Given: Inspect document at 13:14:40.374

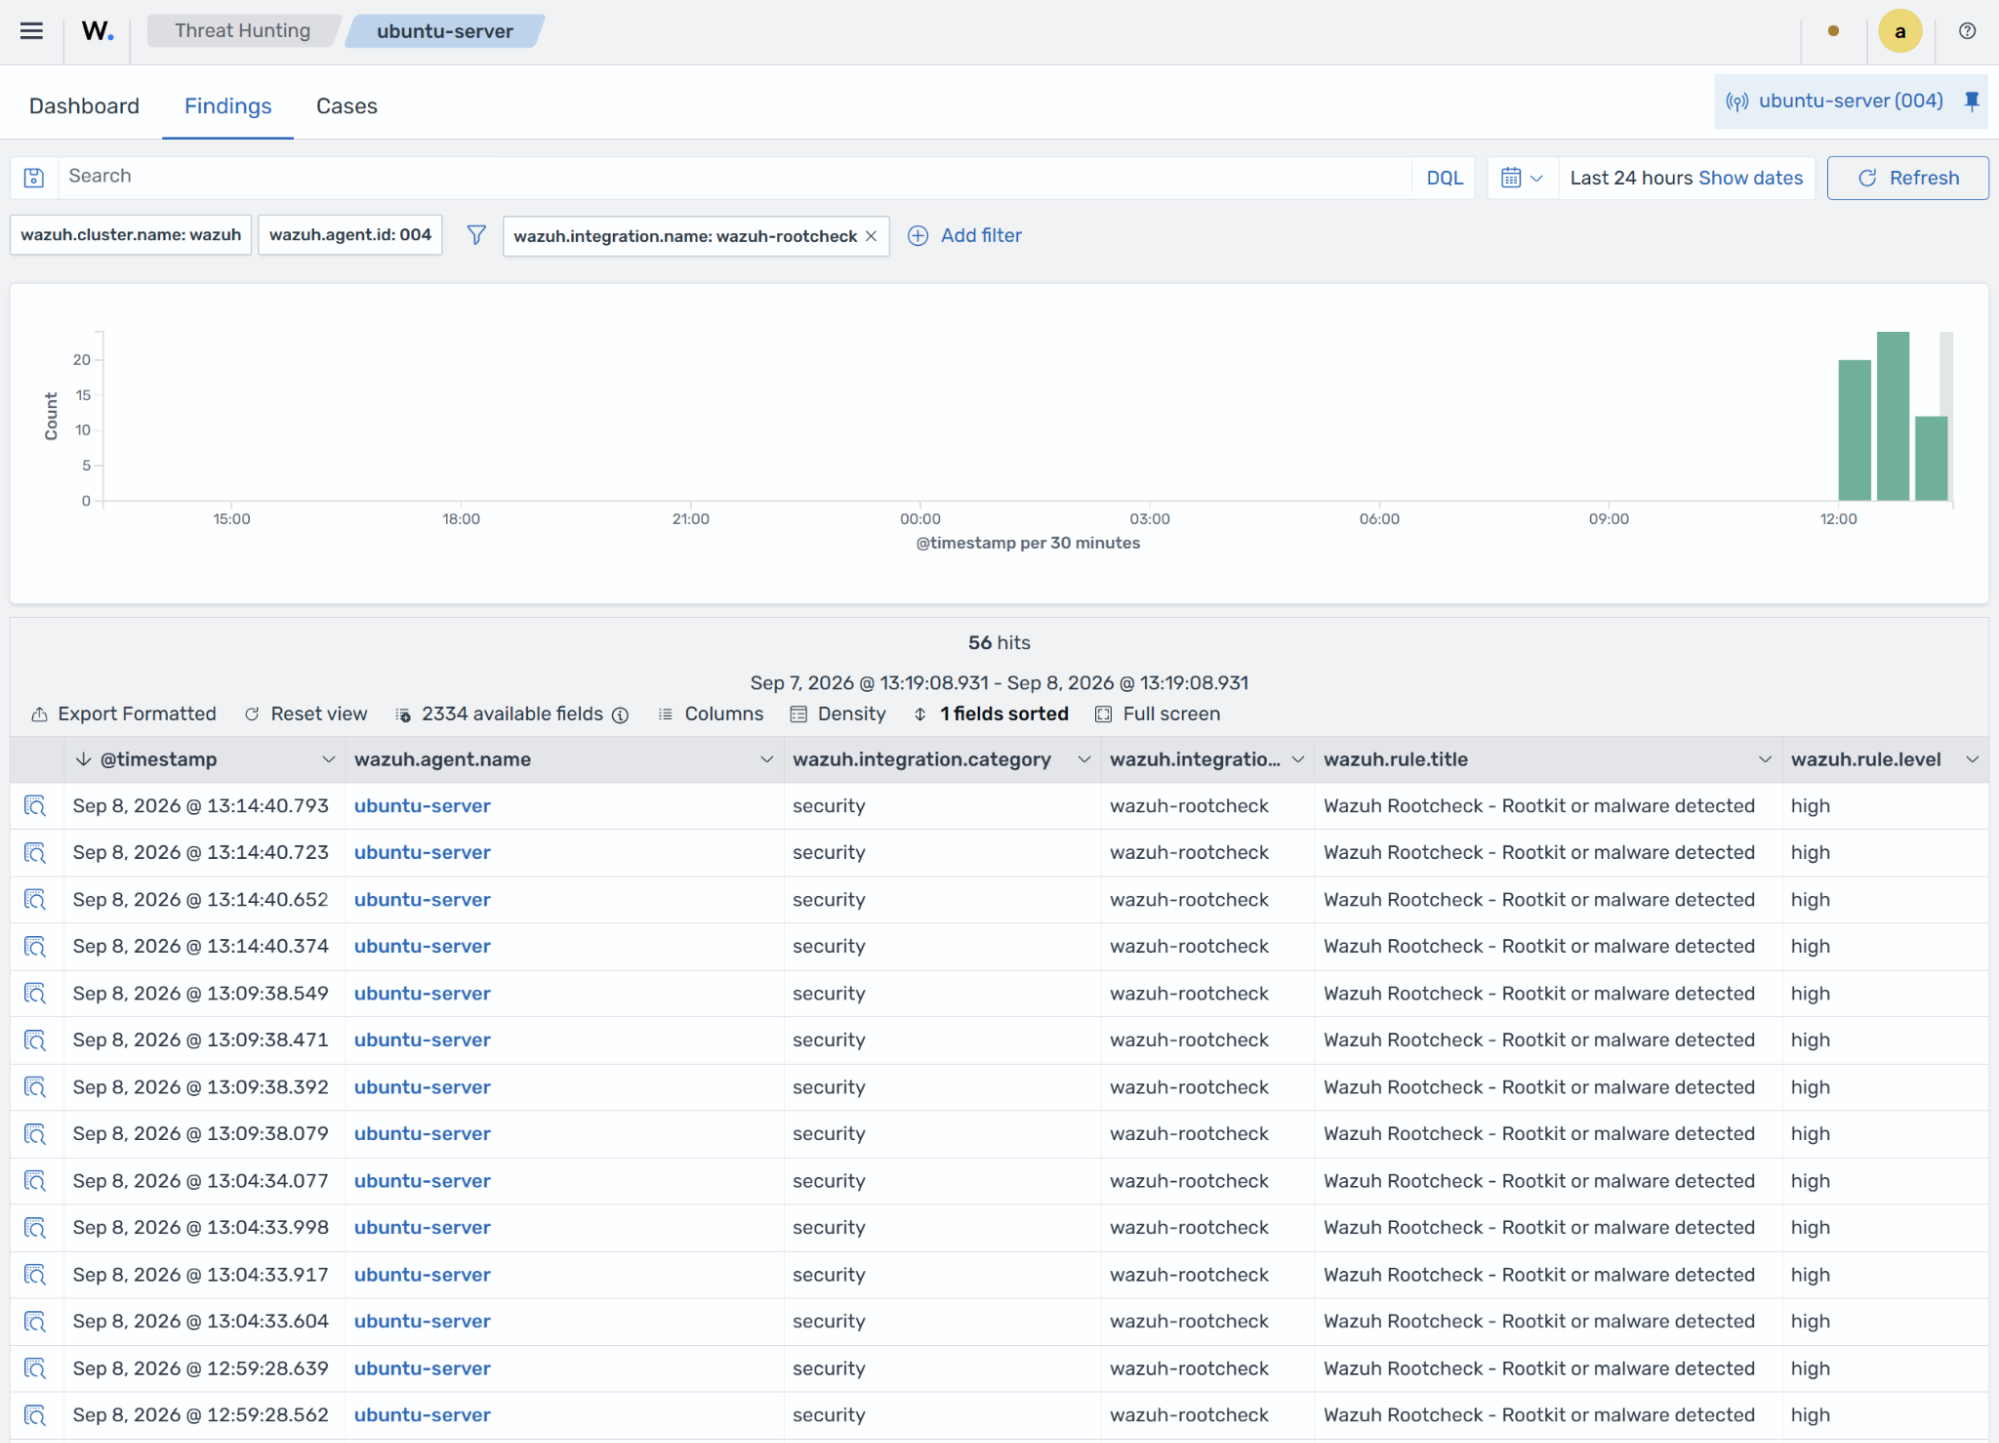Looking at the screenshot, I should [35, 947].
